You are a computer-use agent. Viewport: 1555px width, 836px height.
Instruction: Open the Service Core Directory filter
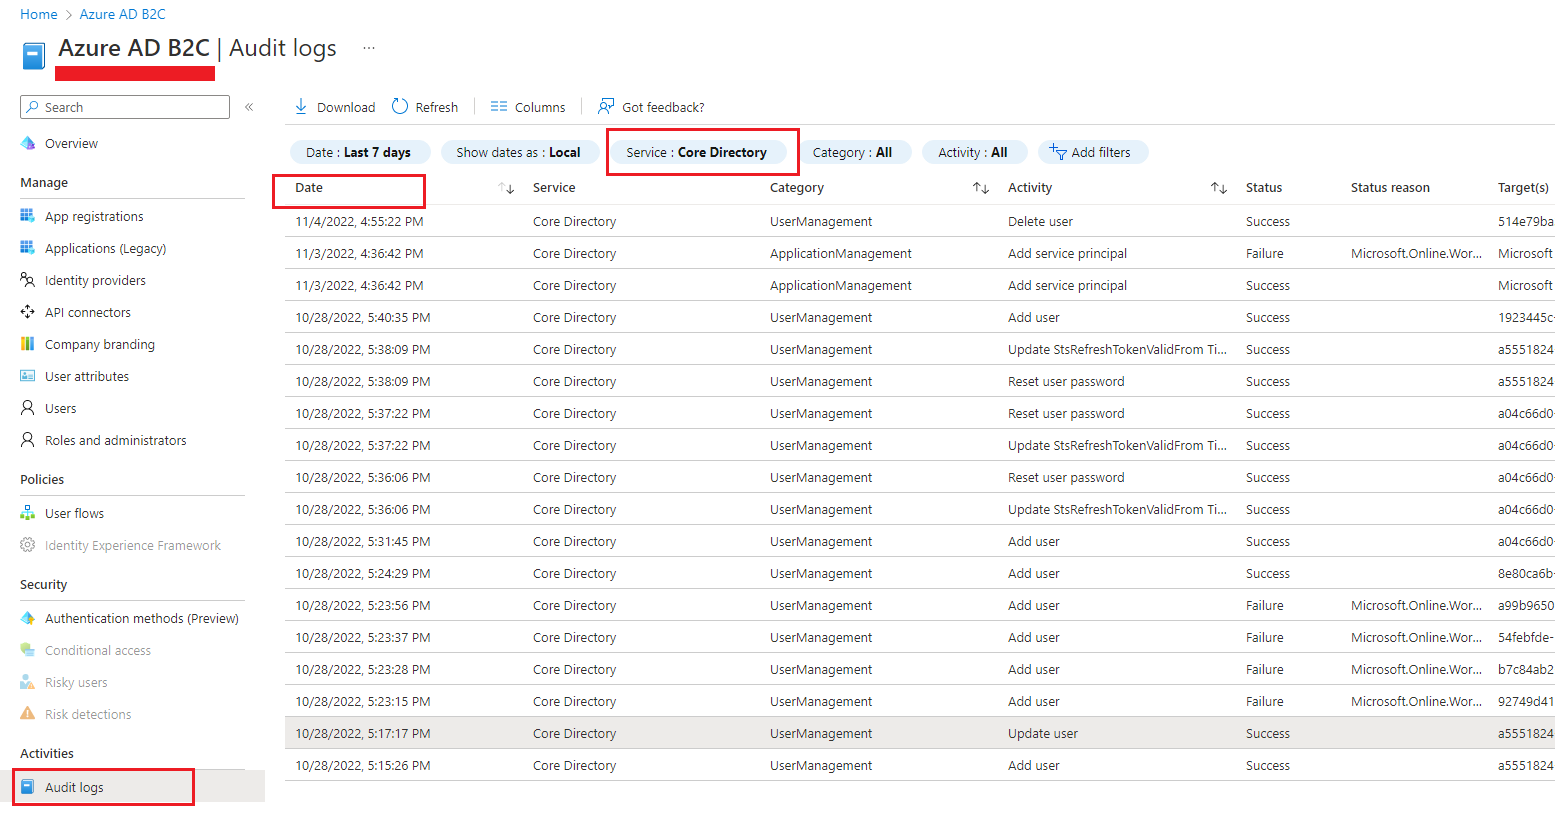click(x=697, y=152)
